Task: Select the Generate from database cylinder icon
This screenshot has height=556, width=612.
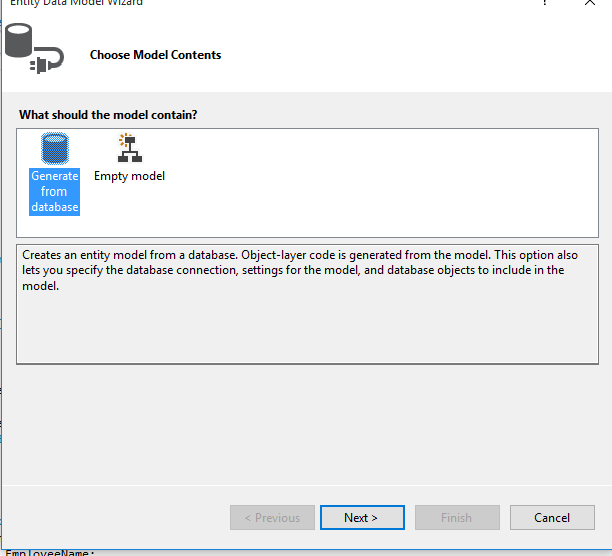Action: pyautogui.click(x=54, y=148)
